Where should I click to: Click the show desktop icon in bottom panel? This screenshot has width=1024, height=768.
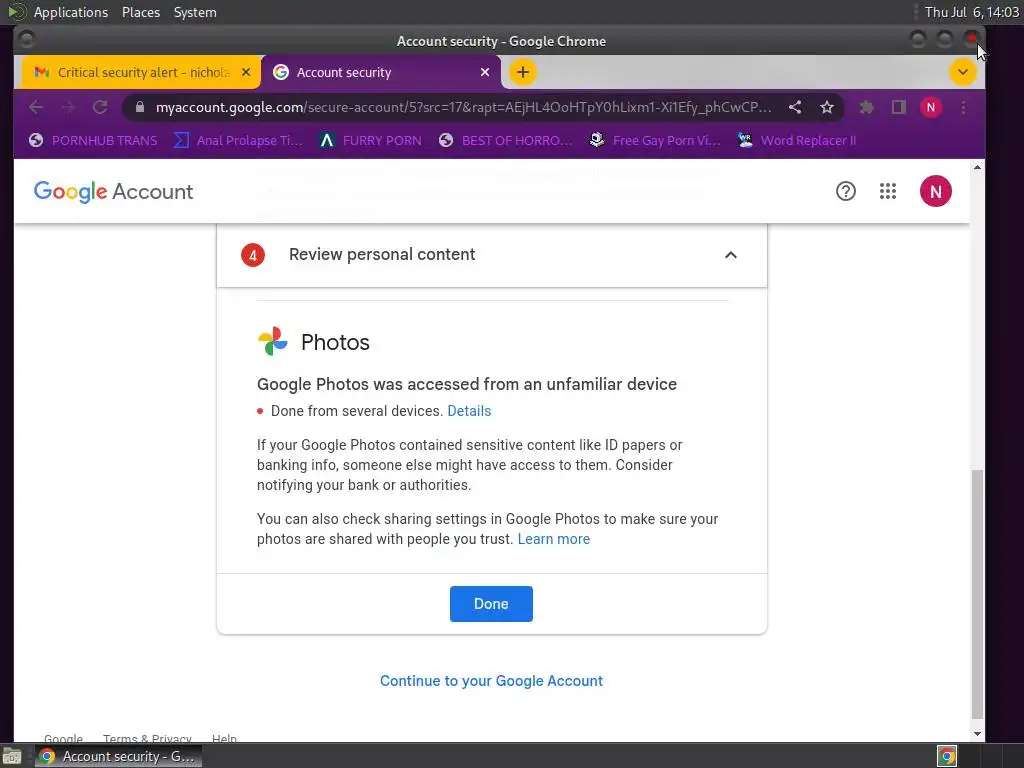pos(12,756)
